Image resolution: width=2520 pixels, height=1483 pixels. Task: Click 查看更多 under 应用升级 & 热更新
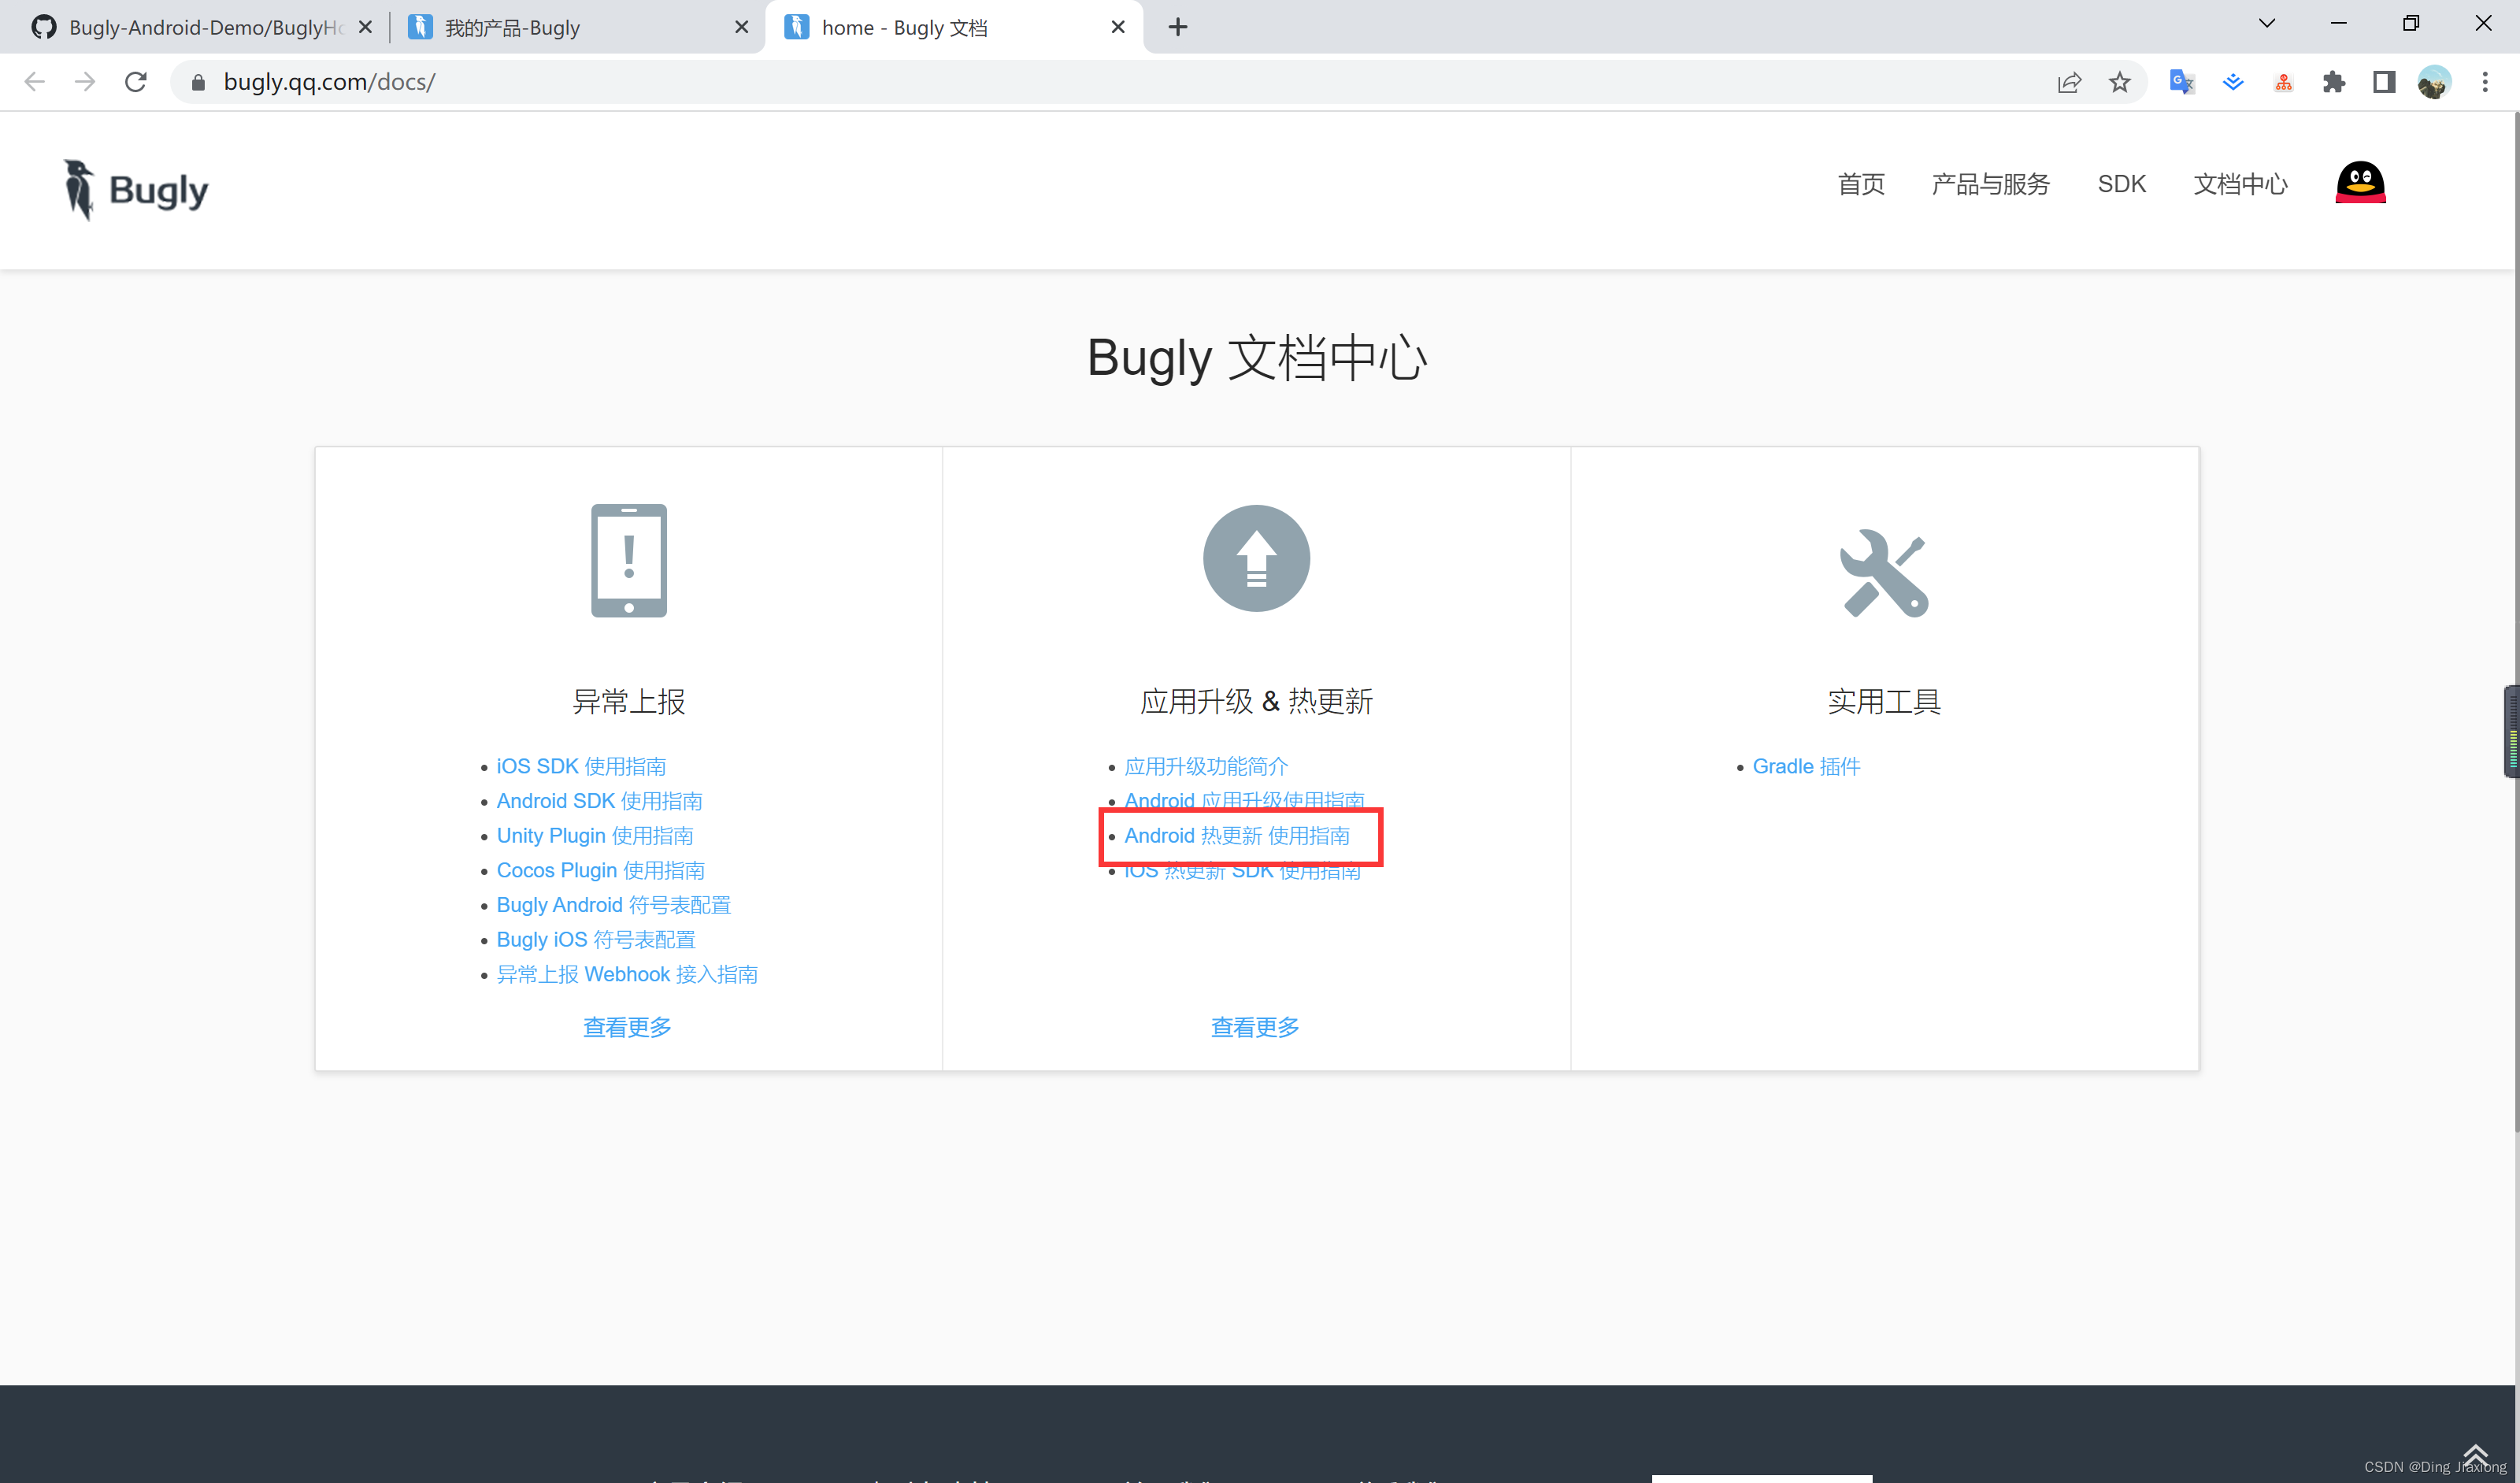[1255, 1027]
